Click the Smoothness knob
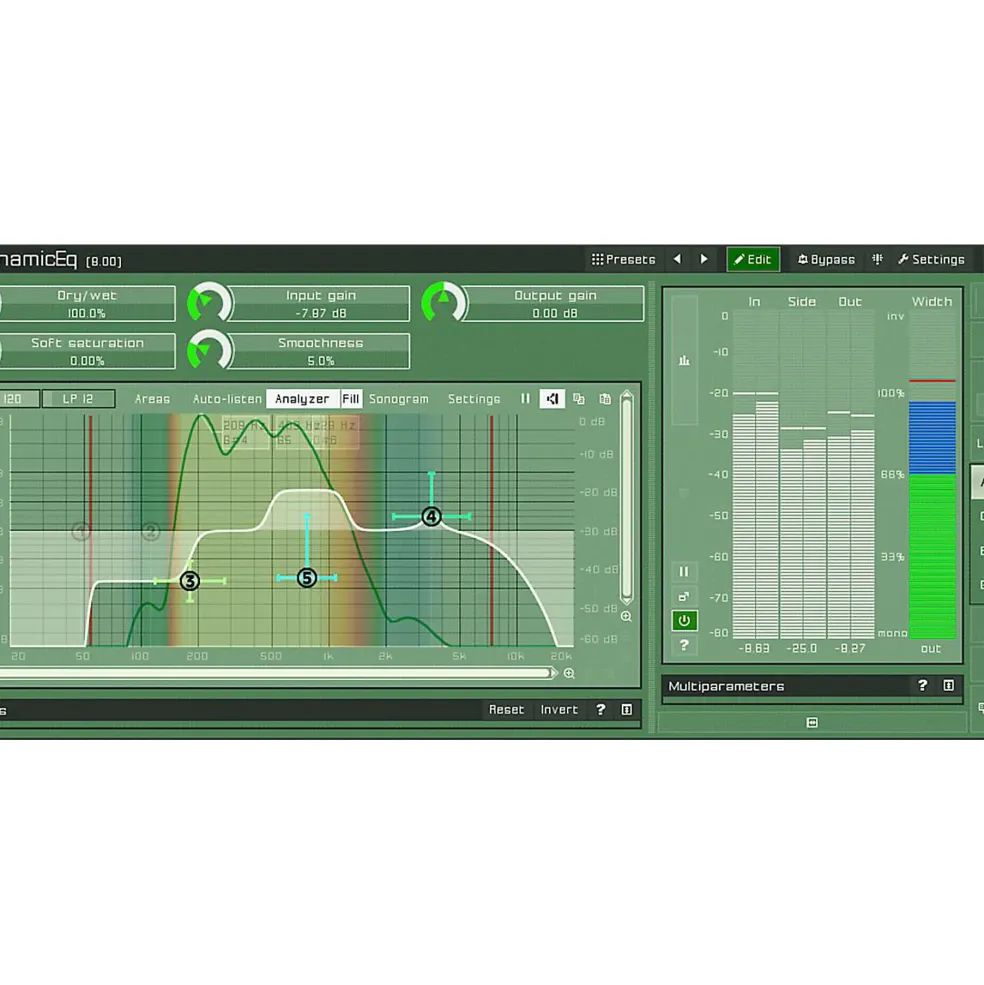Viewport: 984px width, 985px height. point(209,351)
